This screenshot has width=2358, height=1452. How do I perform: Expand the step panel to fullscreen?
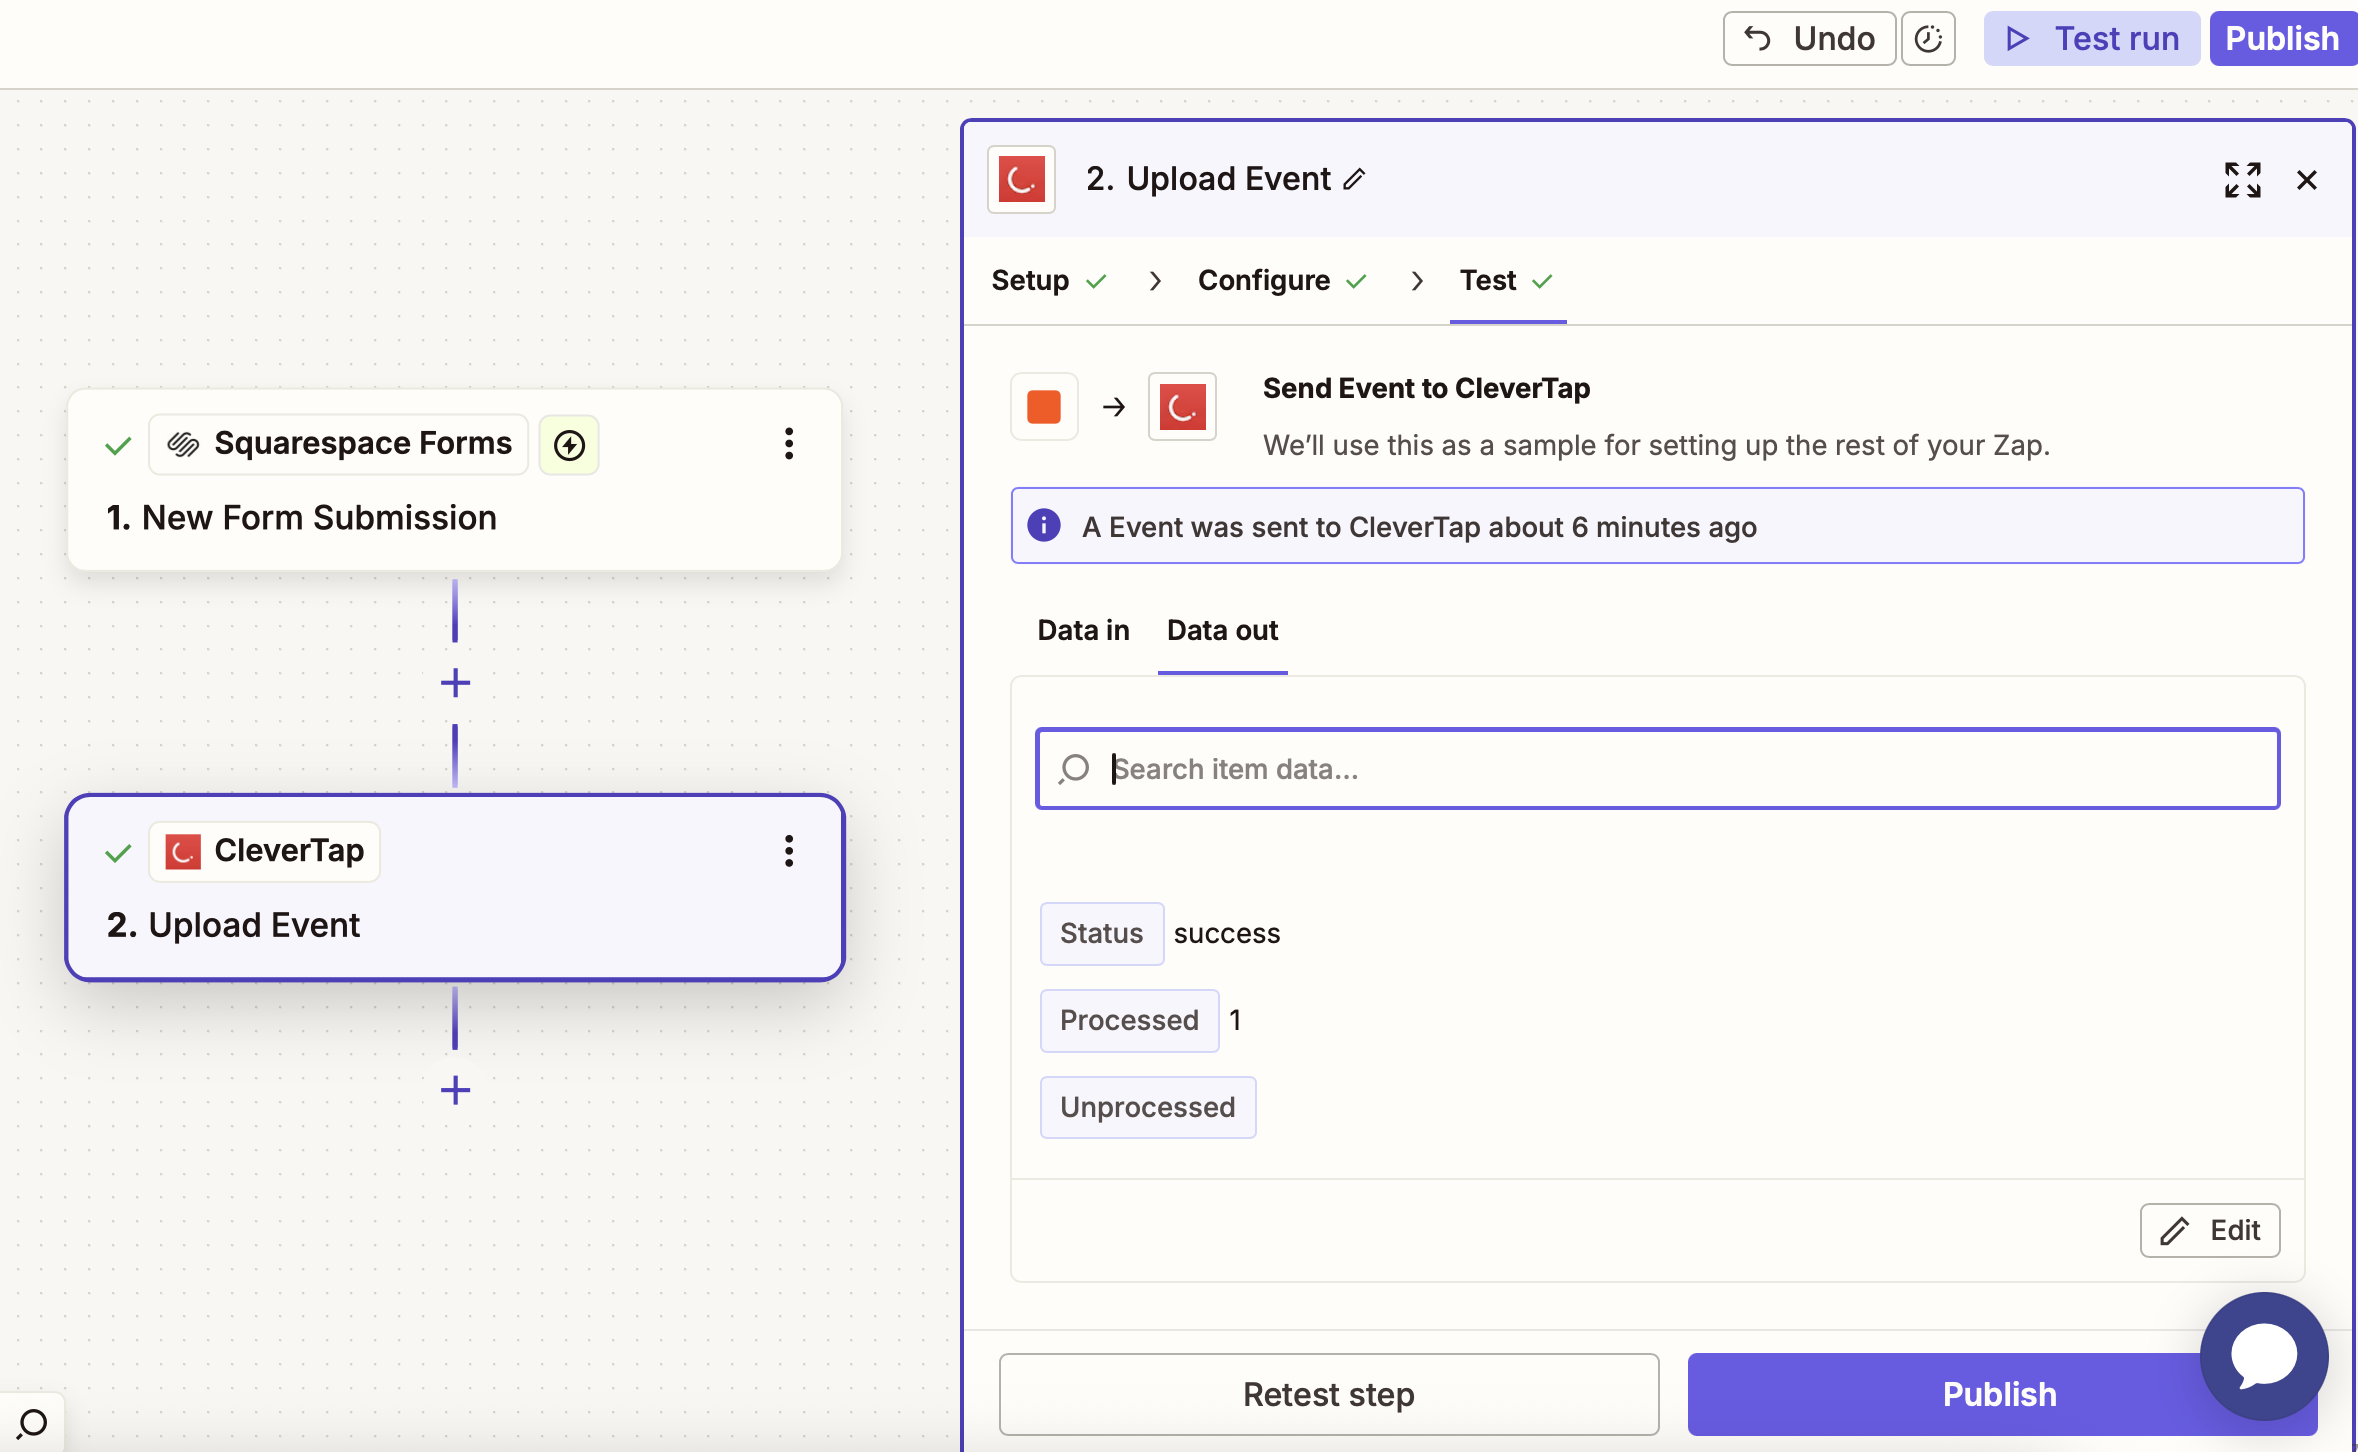[2242, 180]
